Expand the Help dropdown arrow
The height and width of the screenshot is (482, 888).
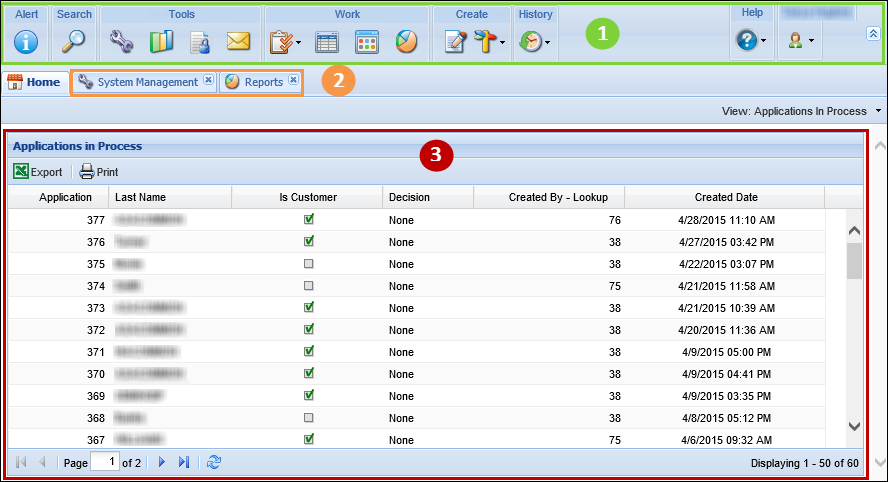click(x=763, y=41)
